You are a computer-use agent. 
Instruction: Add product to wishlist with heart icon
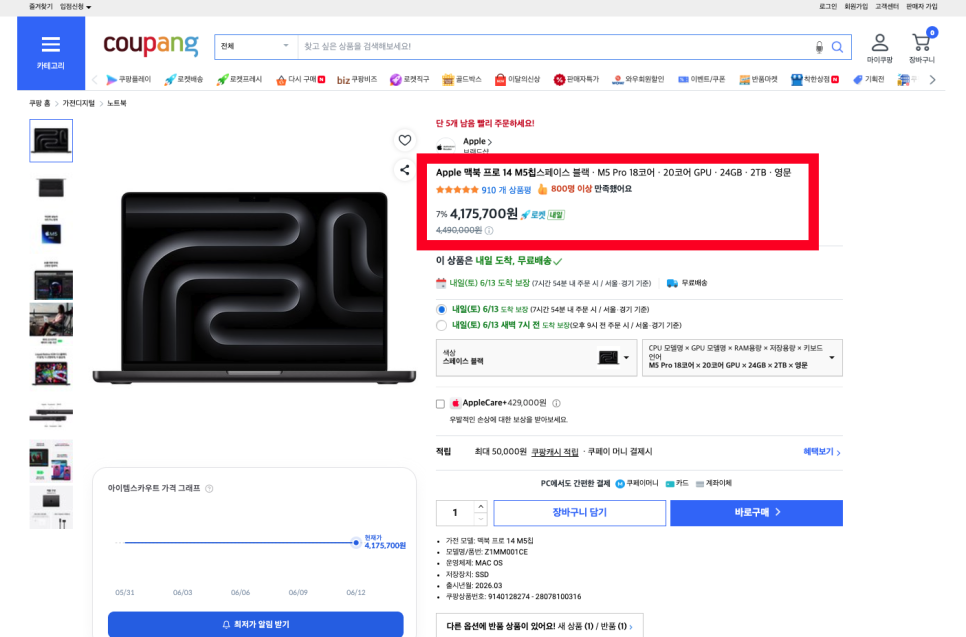405,140
